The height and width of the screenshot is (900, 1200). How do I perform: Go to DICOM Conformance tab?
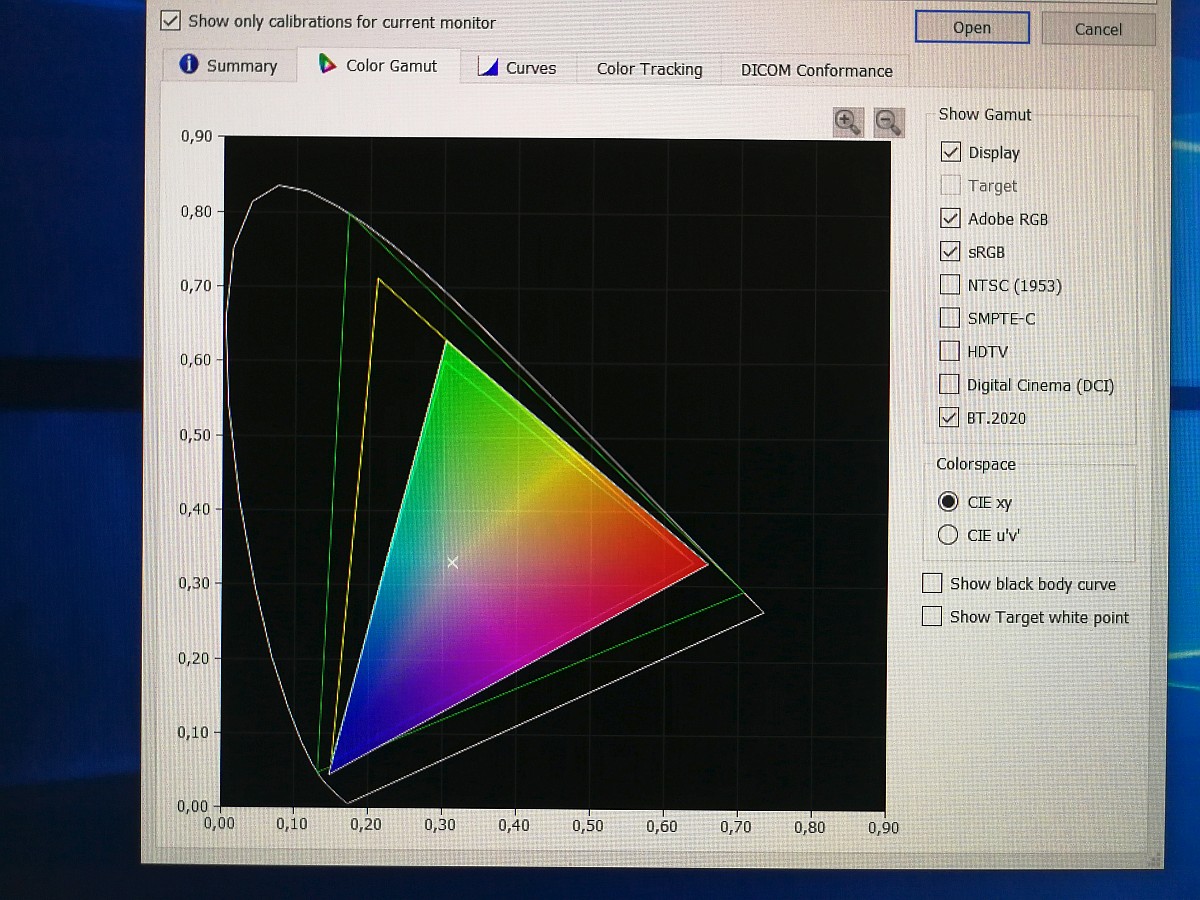tap(816, 70)
